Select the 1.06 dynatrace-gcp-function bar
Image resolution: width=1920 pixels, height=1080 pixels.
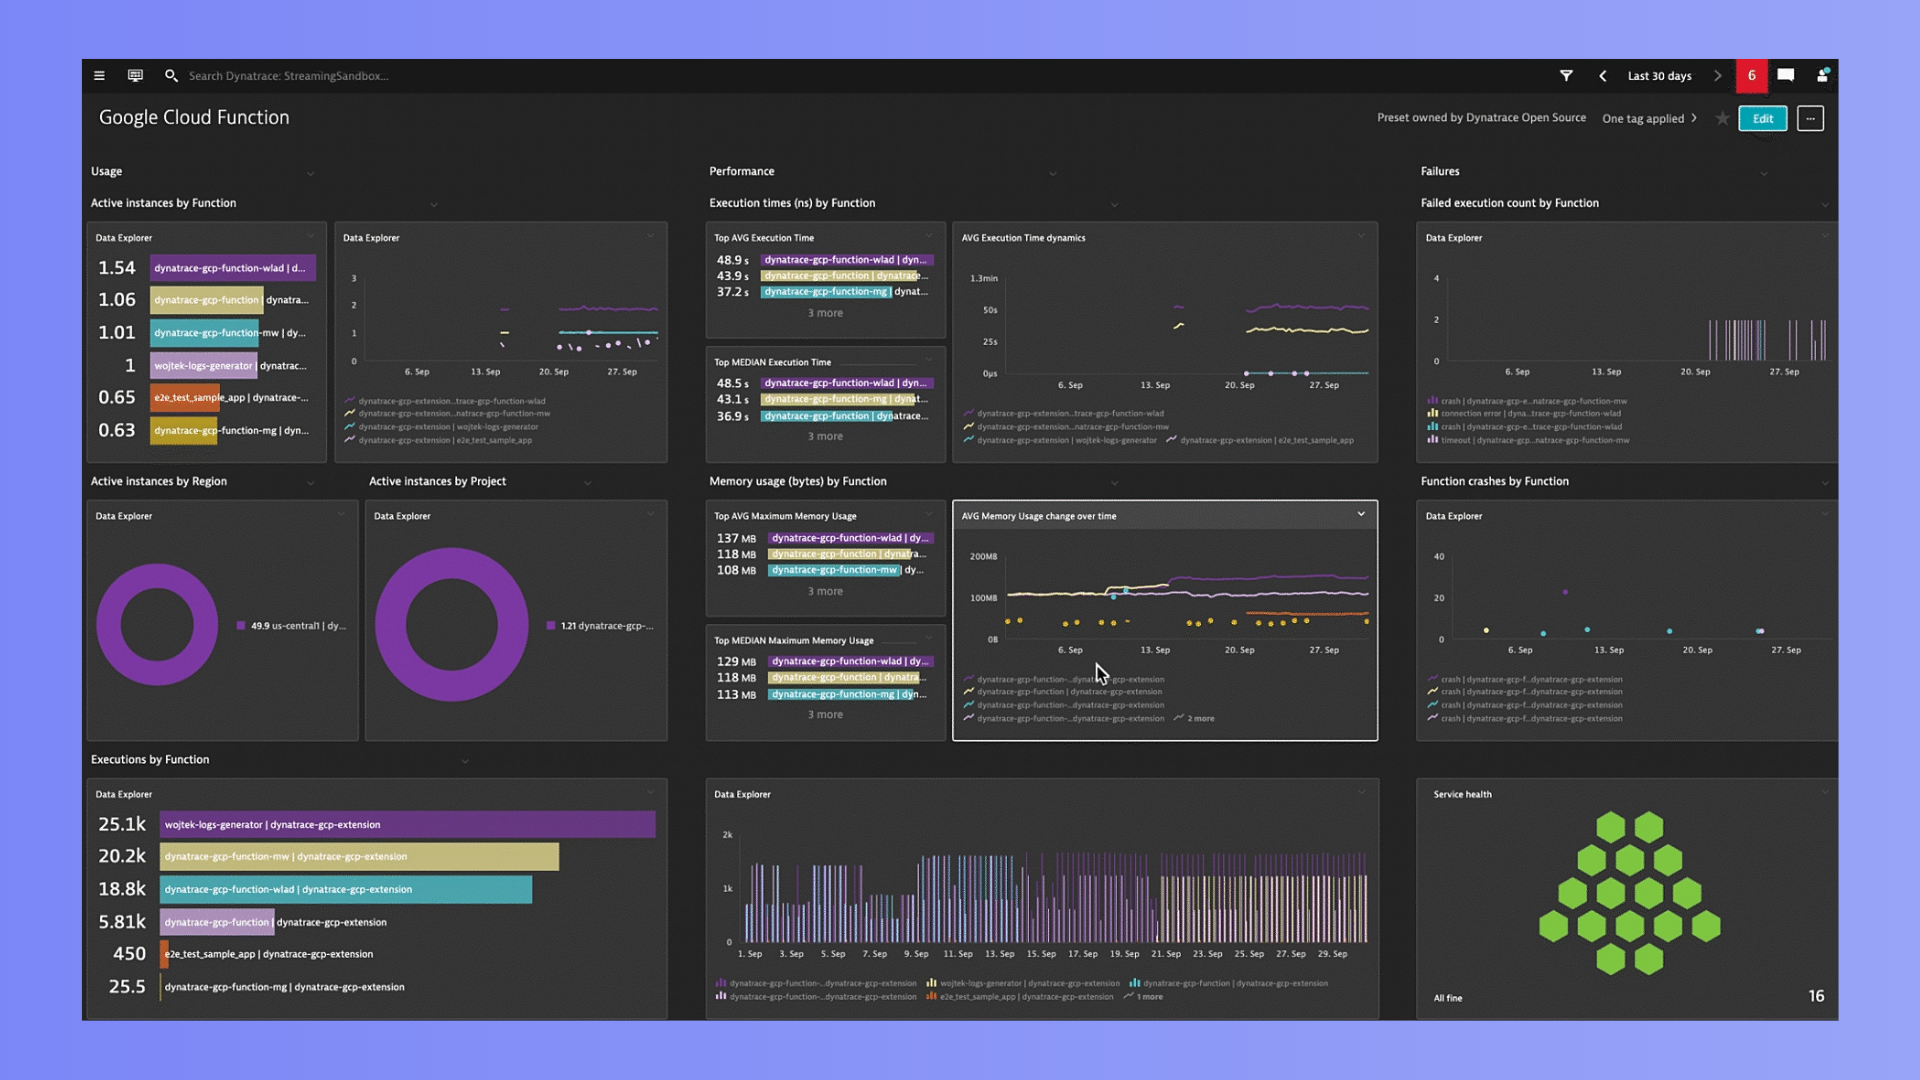206,300
